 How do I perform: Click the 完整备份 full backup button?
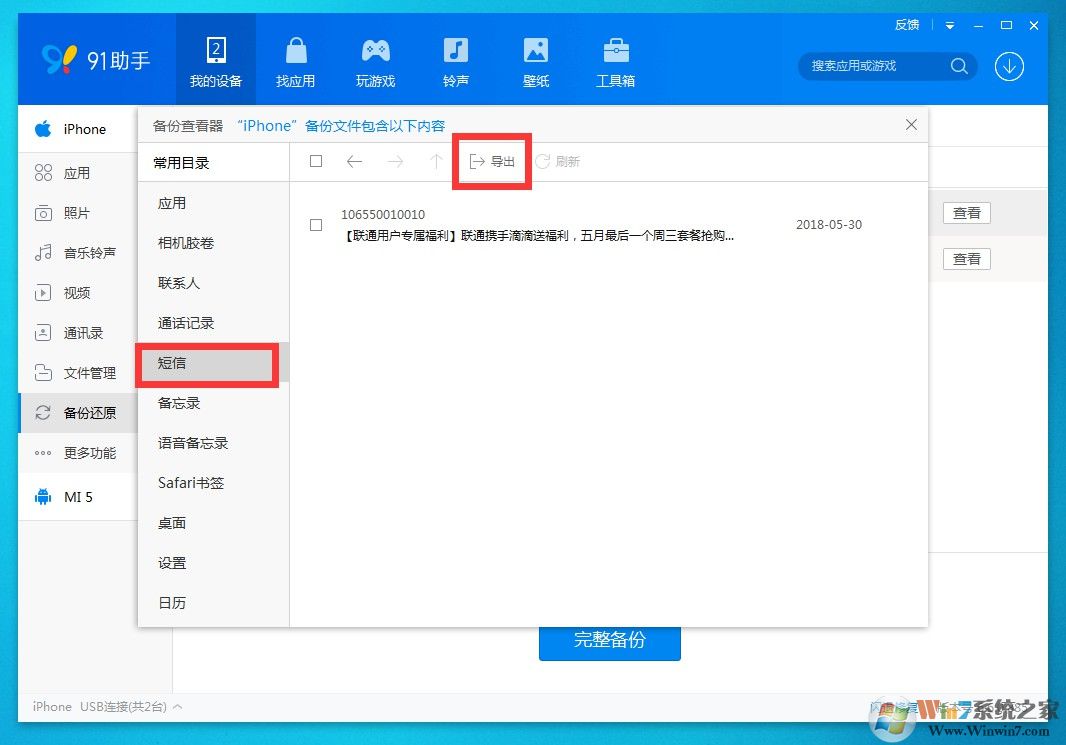coord(609,644)
